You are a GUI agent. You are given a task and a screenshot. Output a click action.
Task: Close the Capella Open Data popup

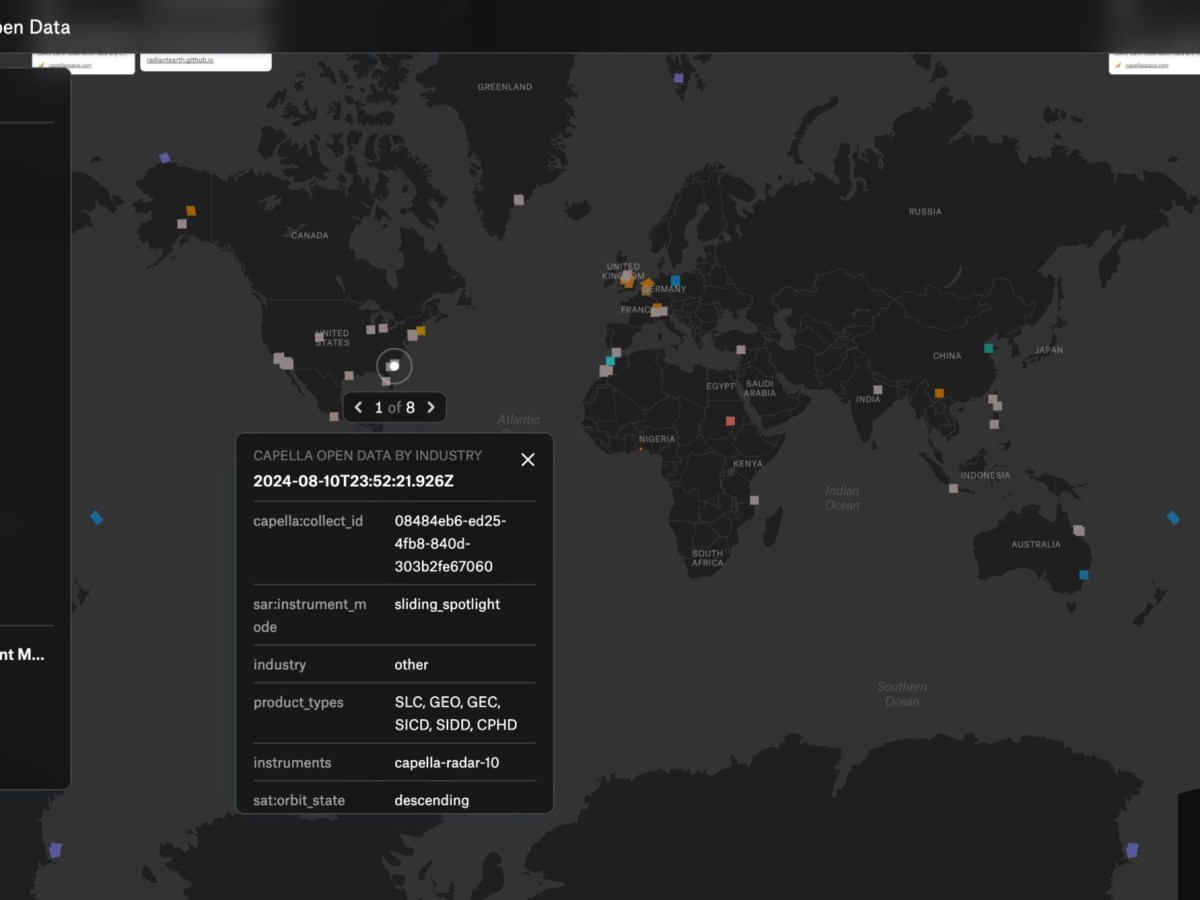(x=528, y=460)
